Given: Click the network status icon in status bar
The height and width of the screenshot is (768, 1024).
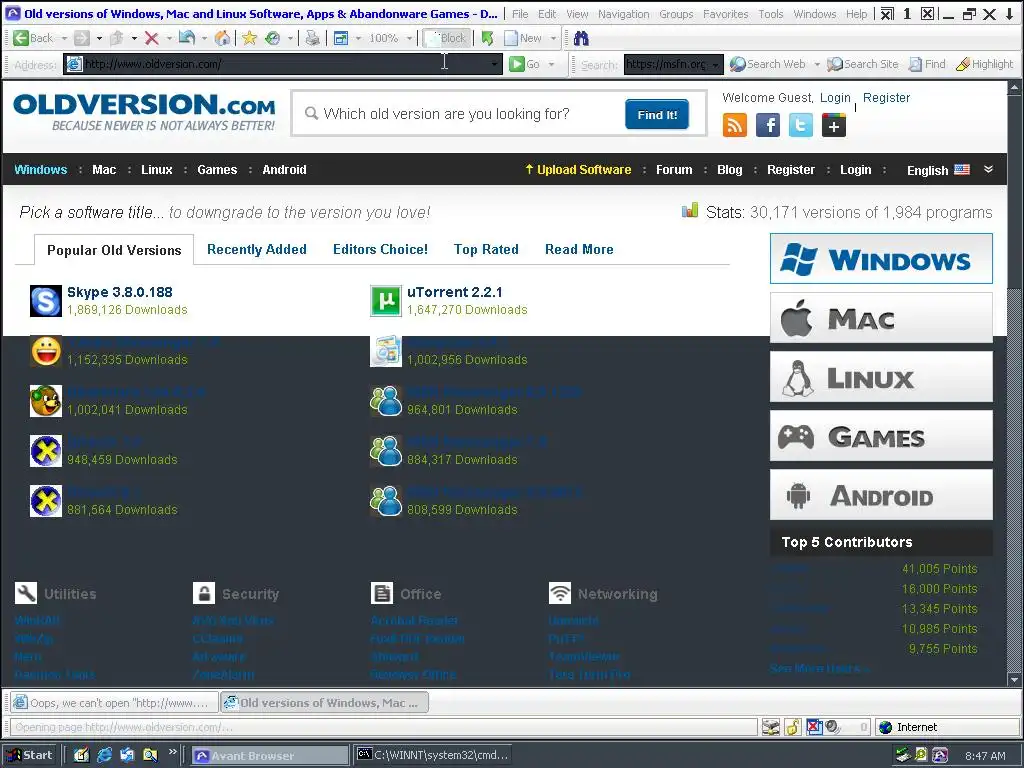Looking at the screenshot, I should tap(771, 727).
